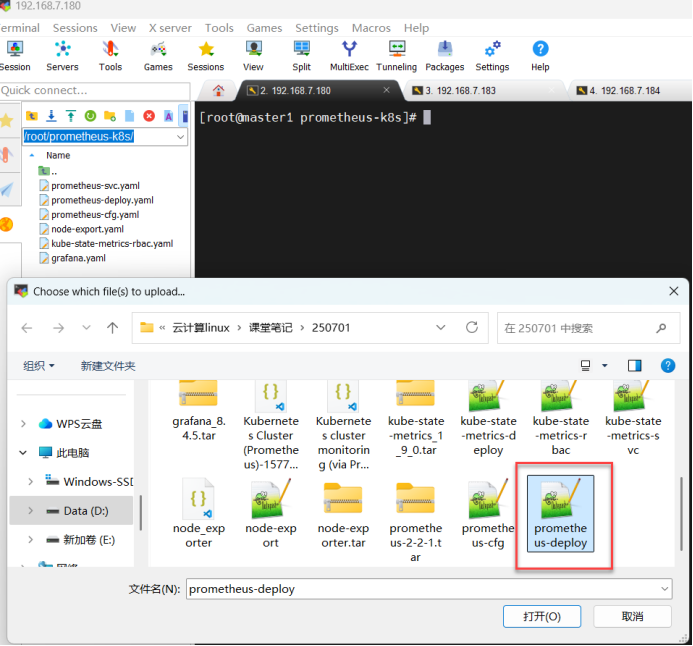This screenshot has height=646, width=693.
Task: Expand the remote path dropdown
Action: tap(180, 136)
